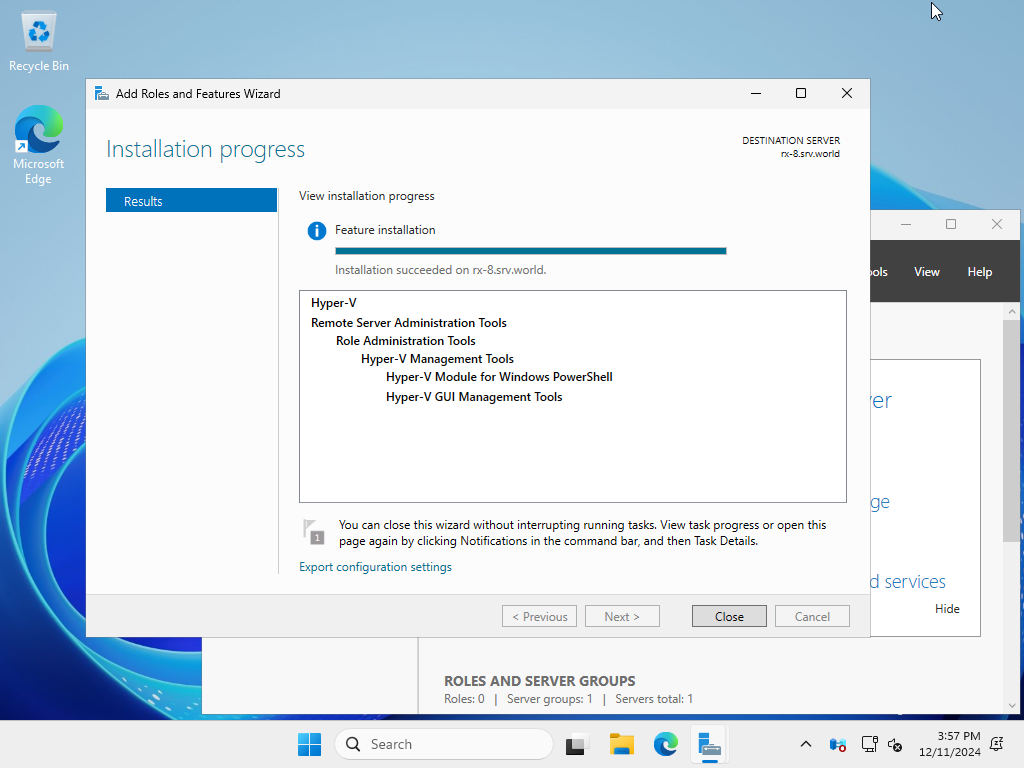
Task: Close the Server Manager window
Action: tap(997, 225)
